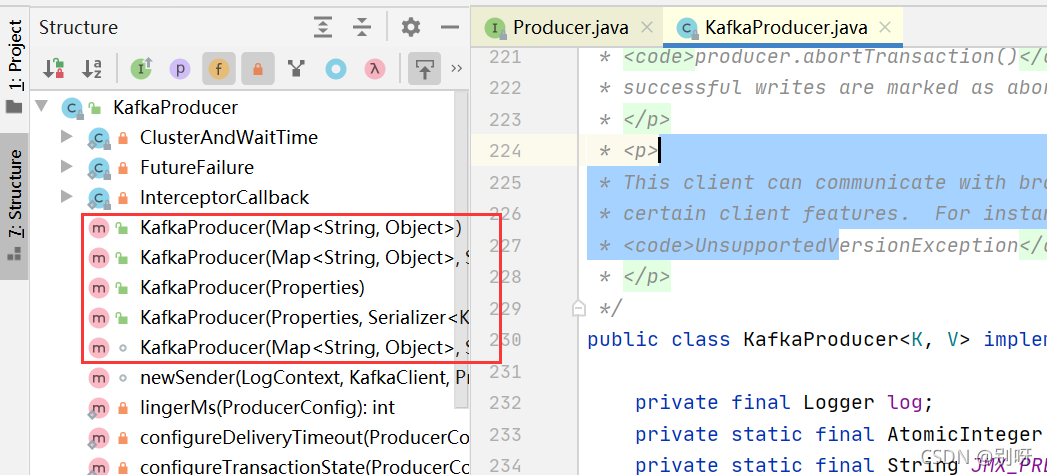The width and height of the screenshot is (1047, 475).
Task: Click public visibility icon beside KafkaProducer(Properties)
Action: (x=122, y=288)
